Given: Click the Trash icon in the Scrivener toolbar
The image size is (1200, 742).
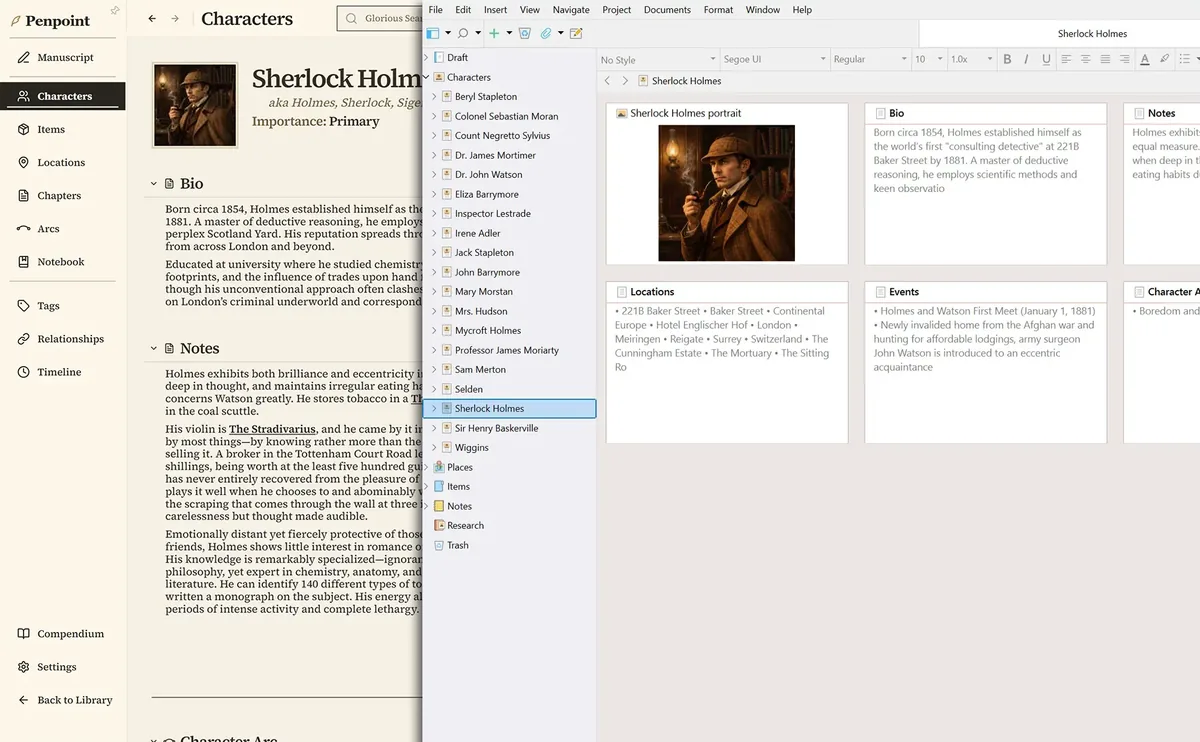Looking at the screenshot, I should pos(525,33).
